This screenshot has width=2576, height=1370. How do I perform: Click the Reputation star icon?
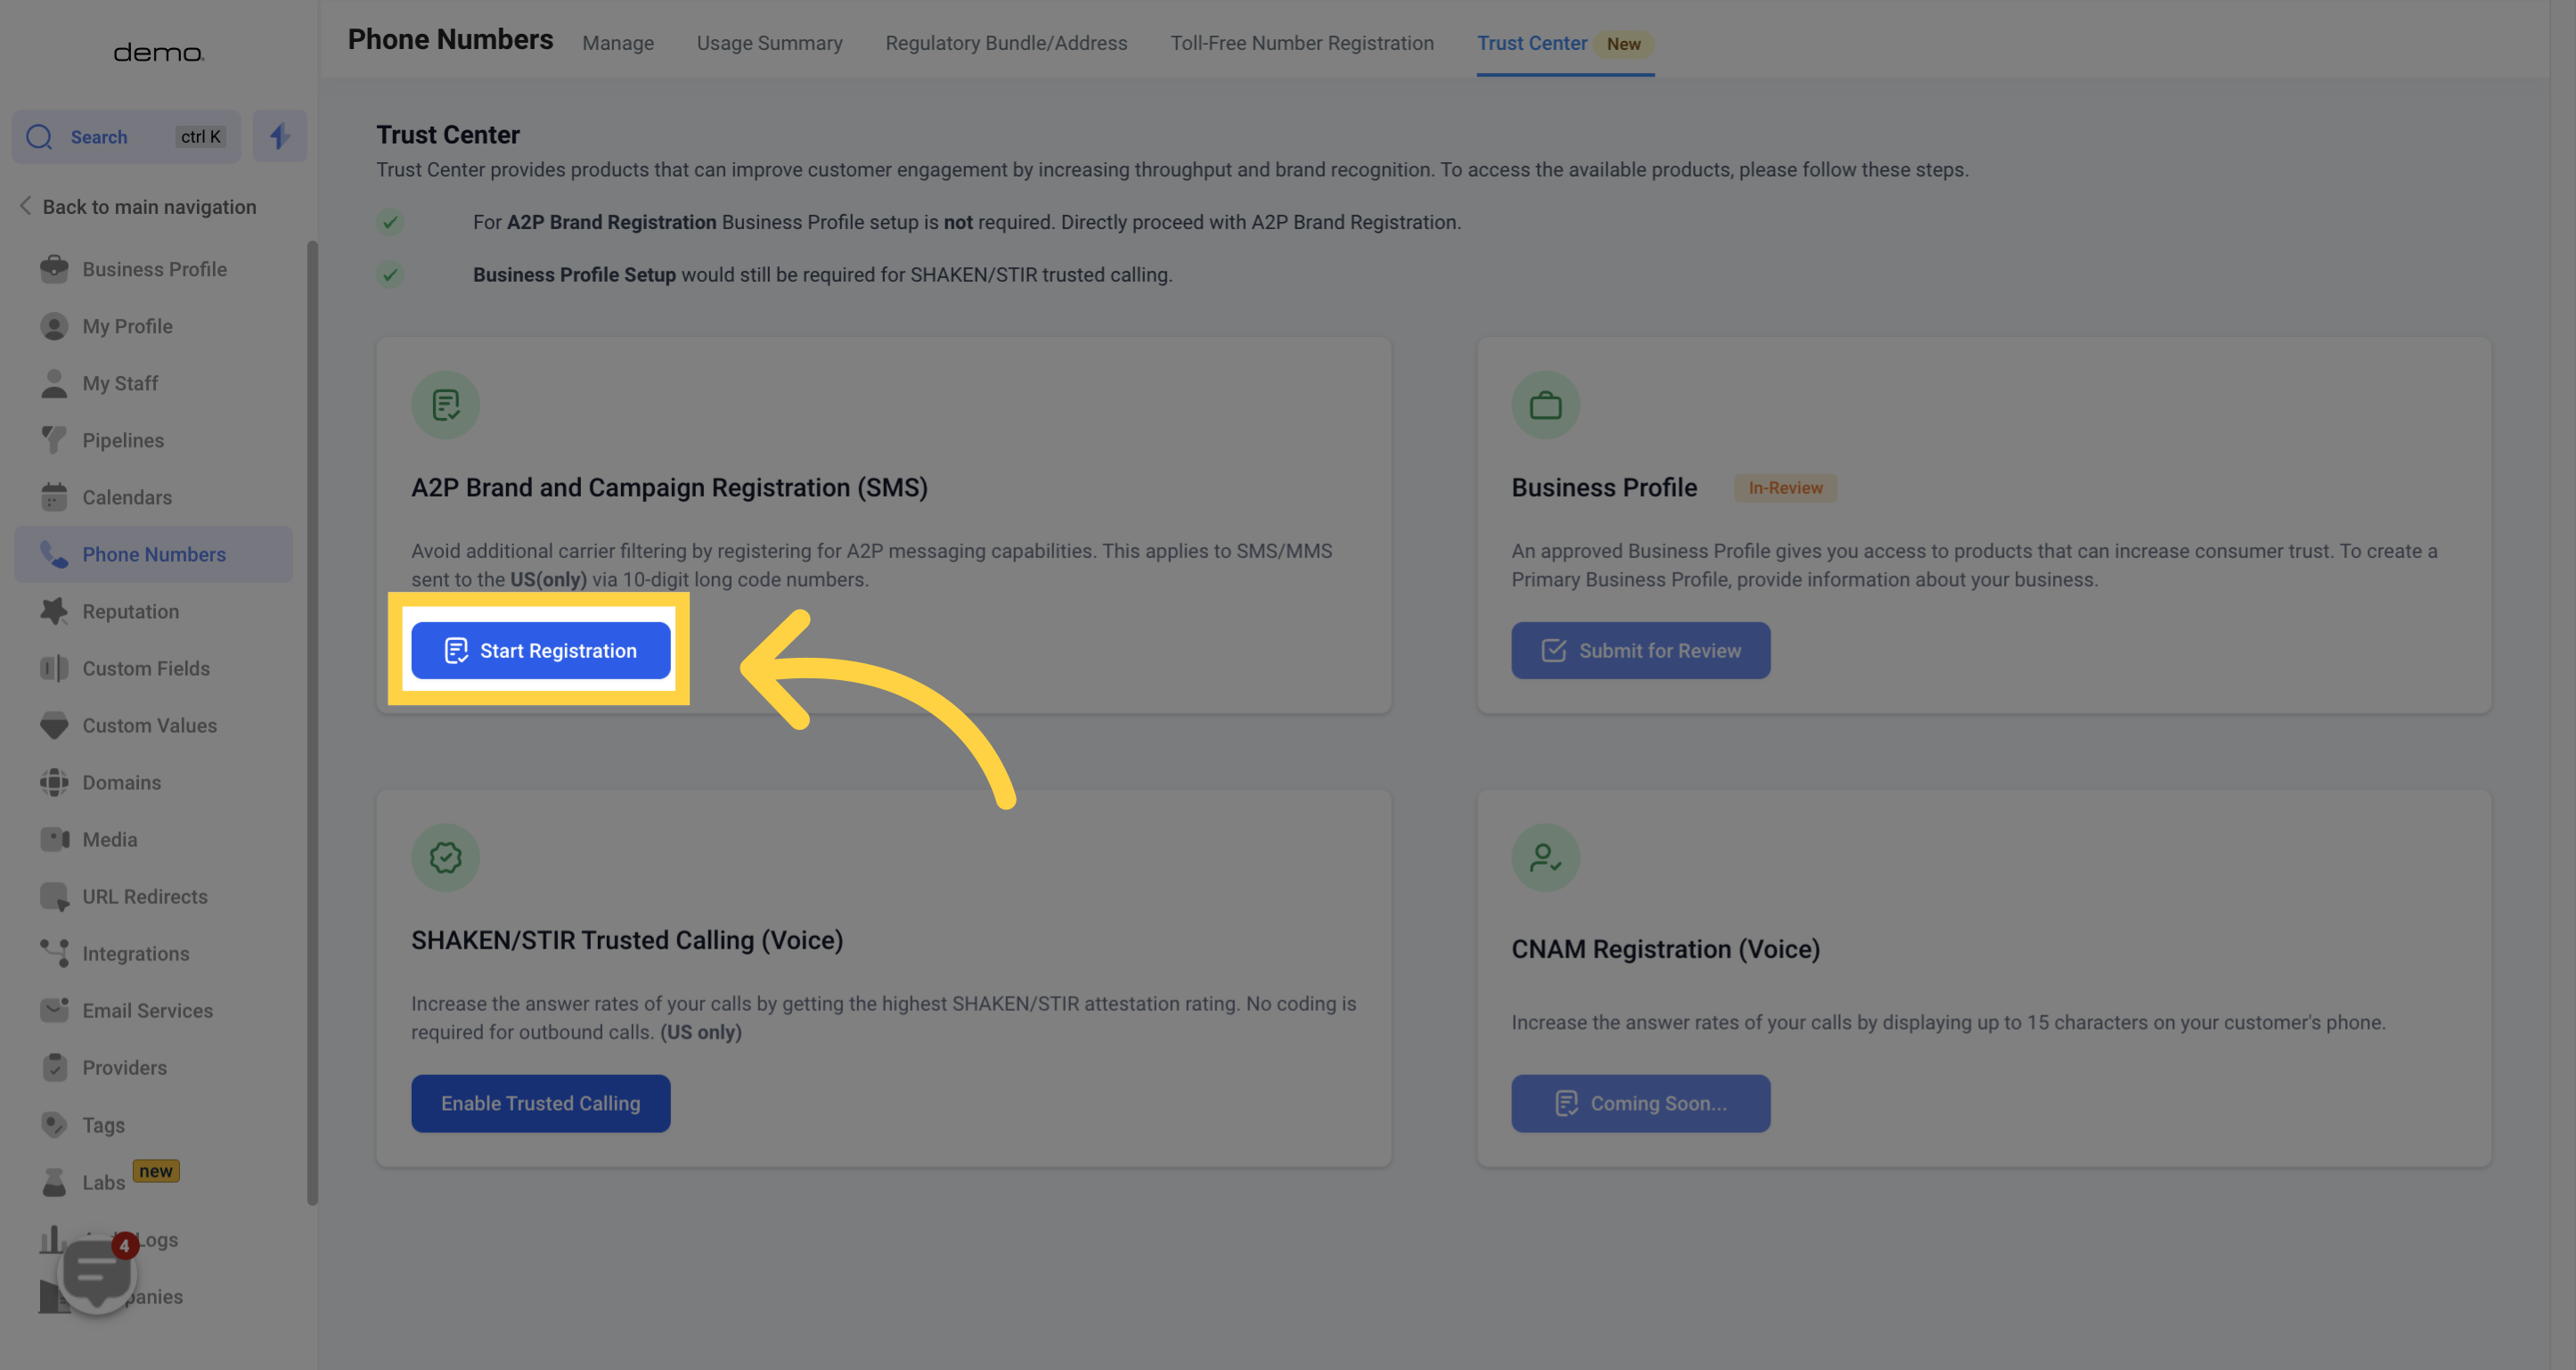[54, 611]
